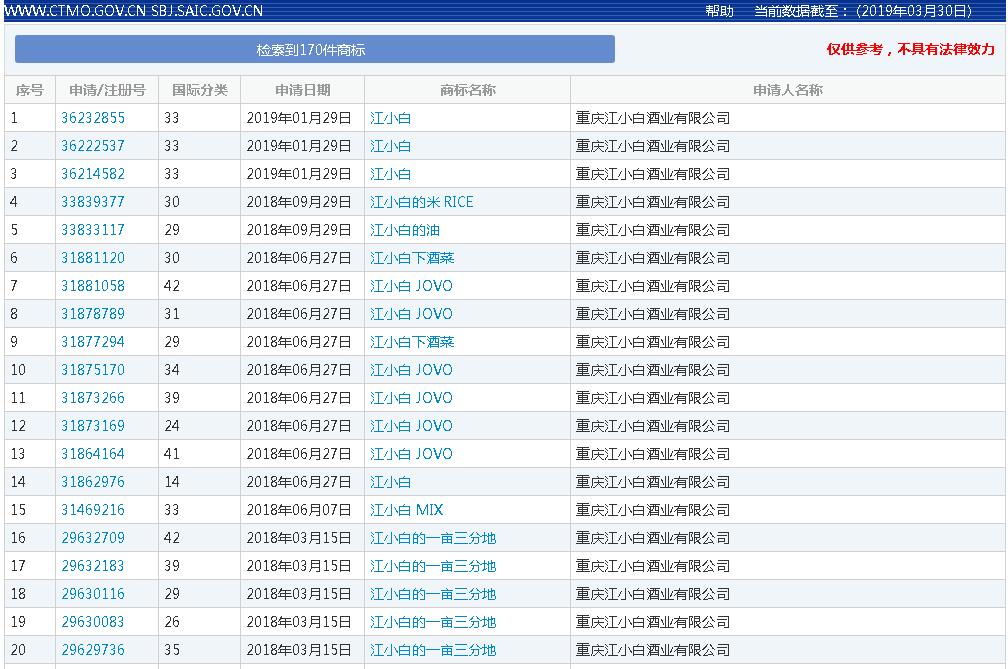Open 江小白下酒菜 name in row 31877294

click(x=412, y=342)
